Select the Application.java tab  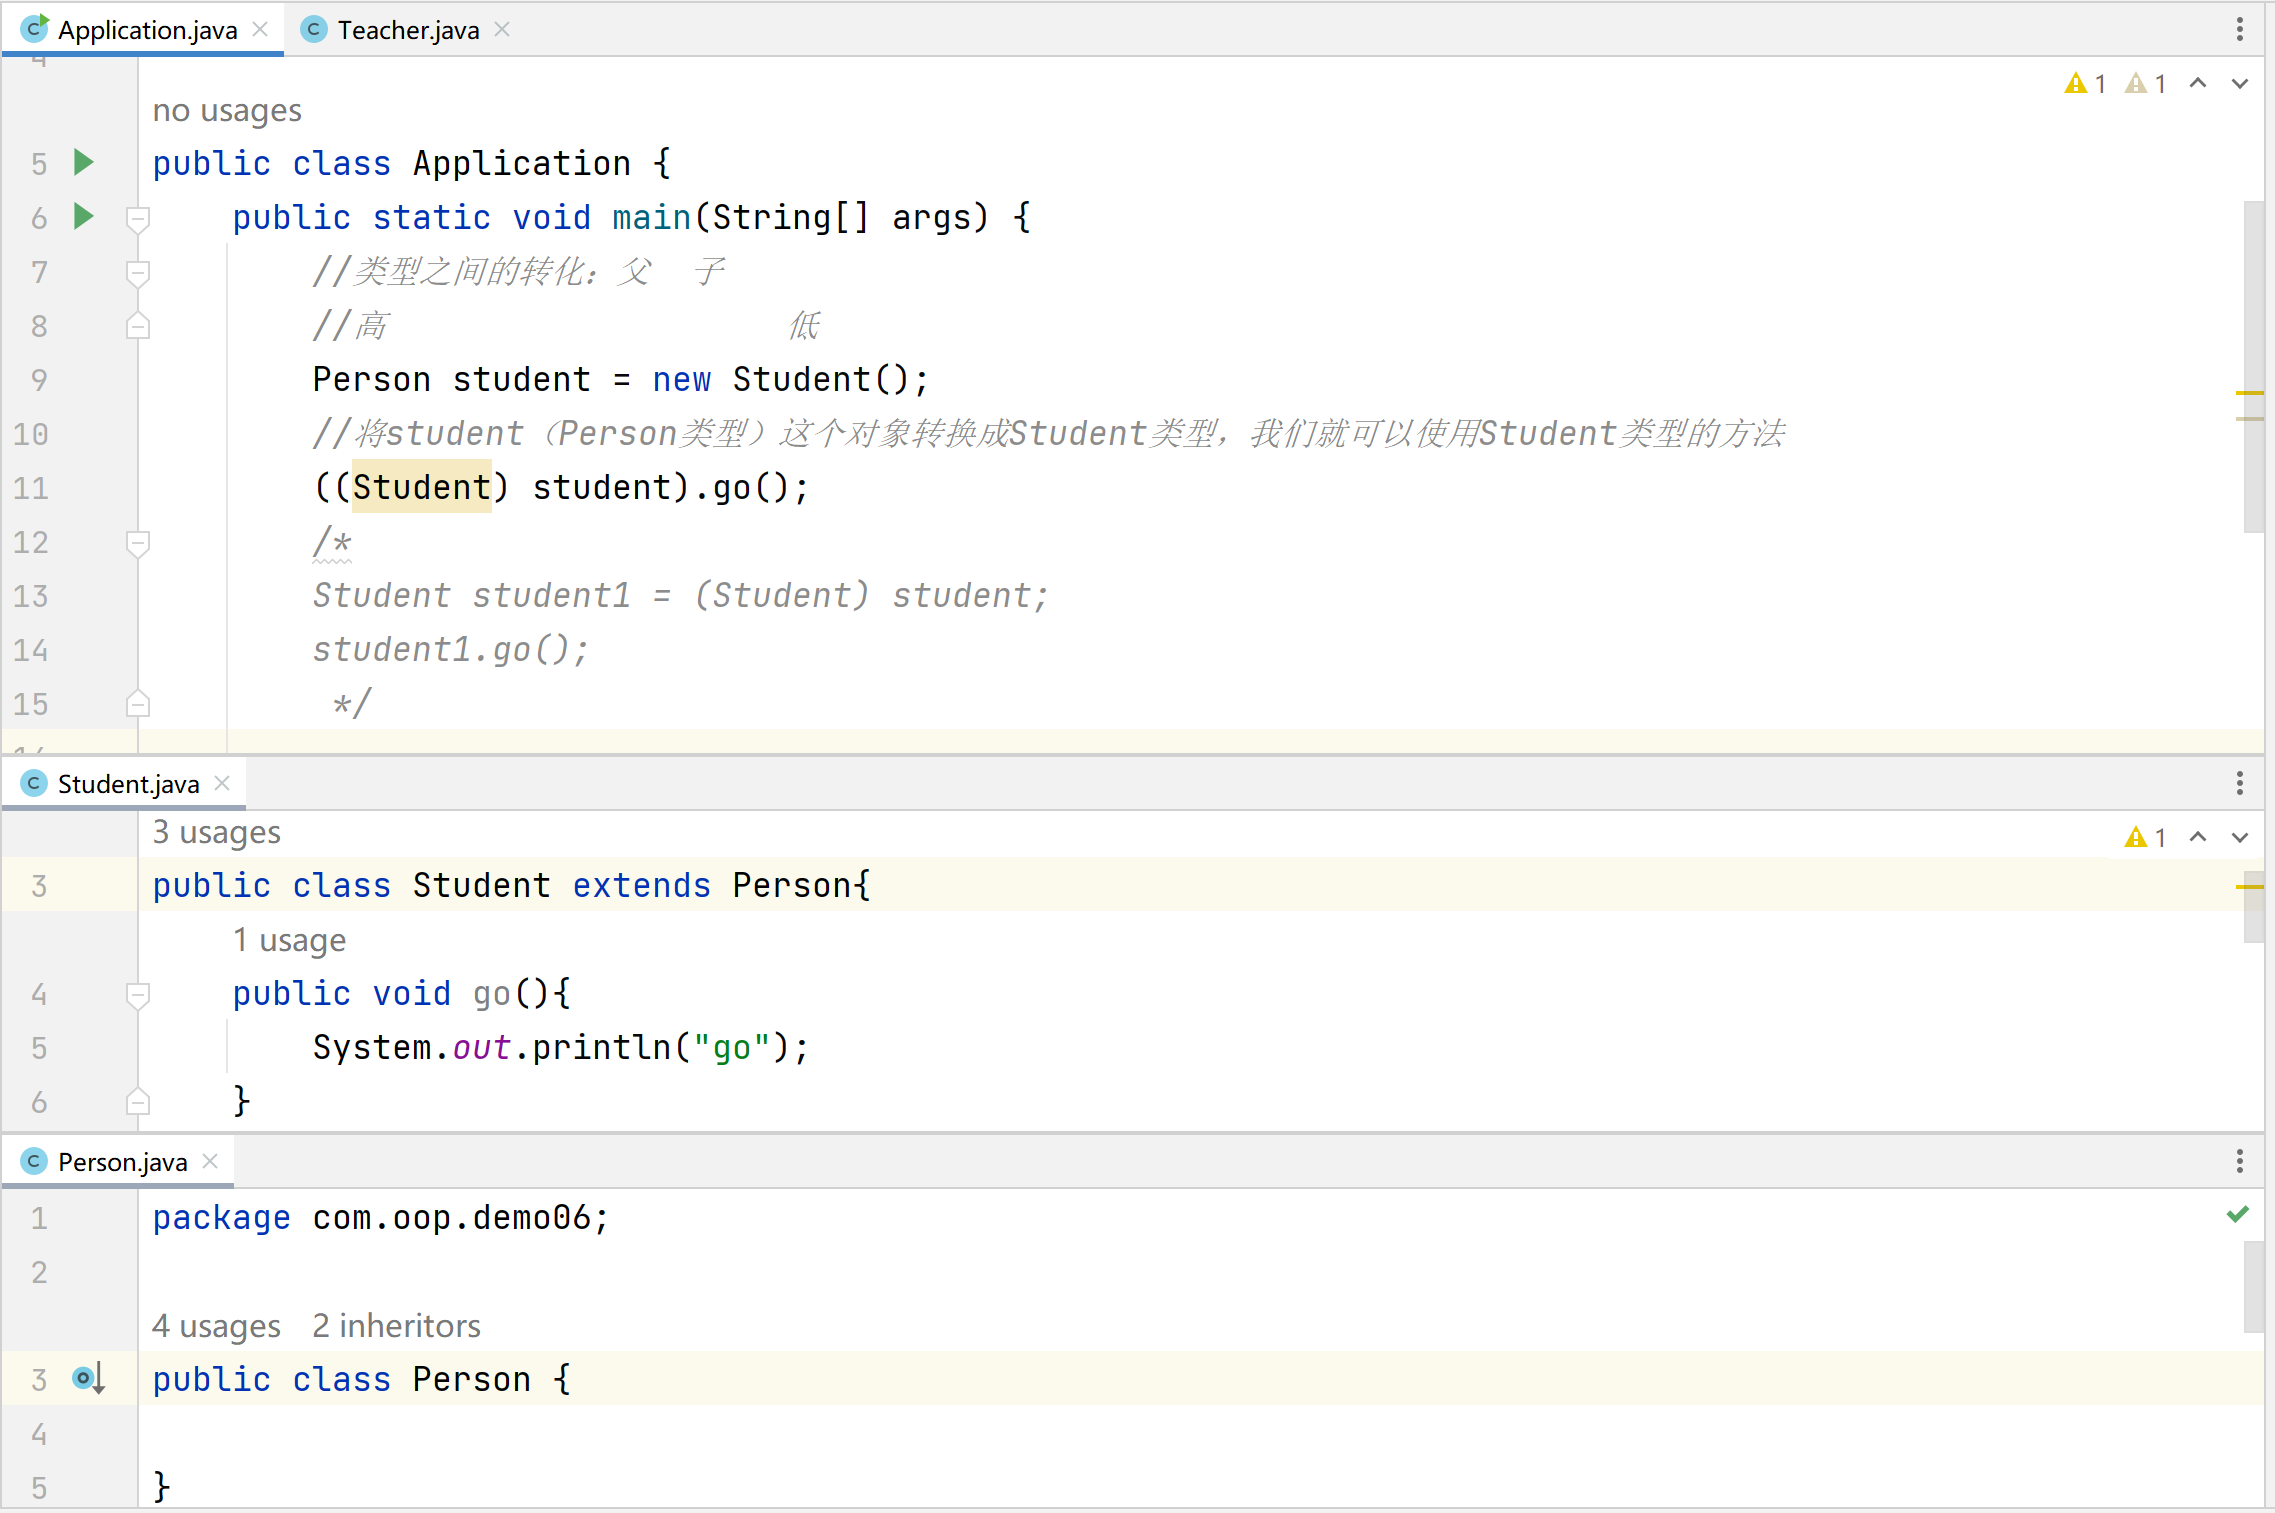(x=147, y=30)
